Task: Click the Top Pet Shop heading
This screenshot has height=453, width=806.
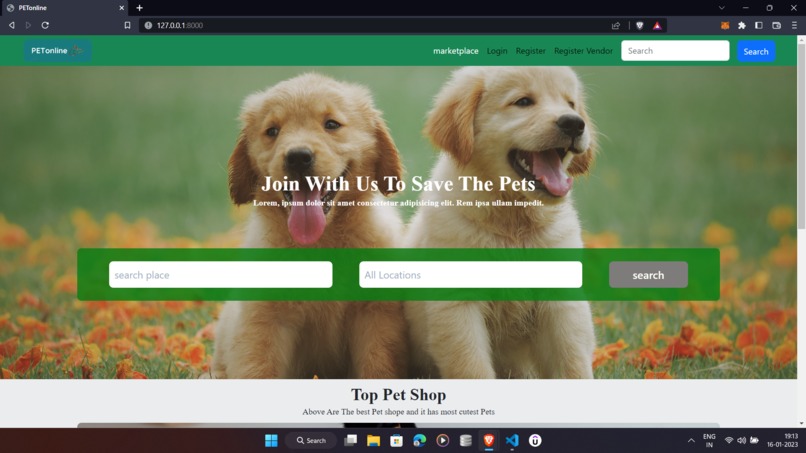Action: coord(398,395)
